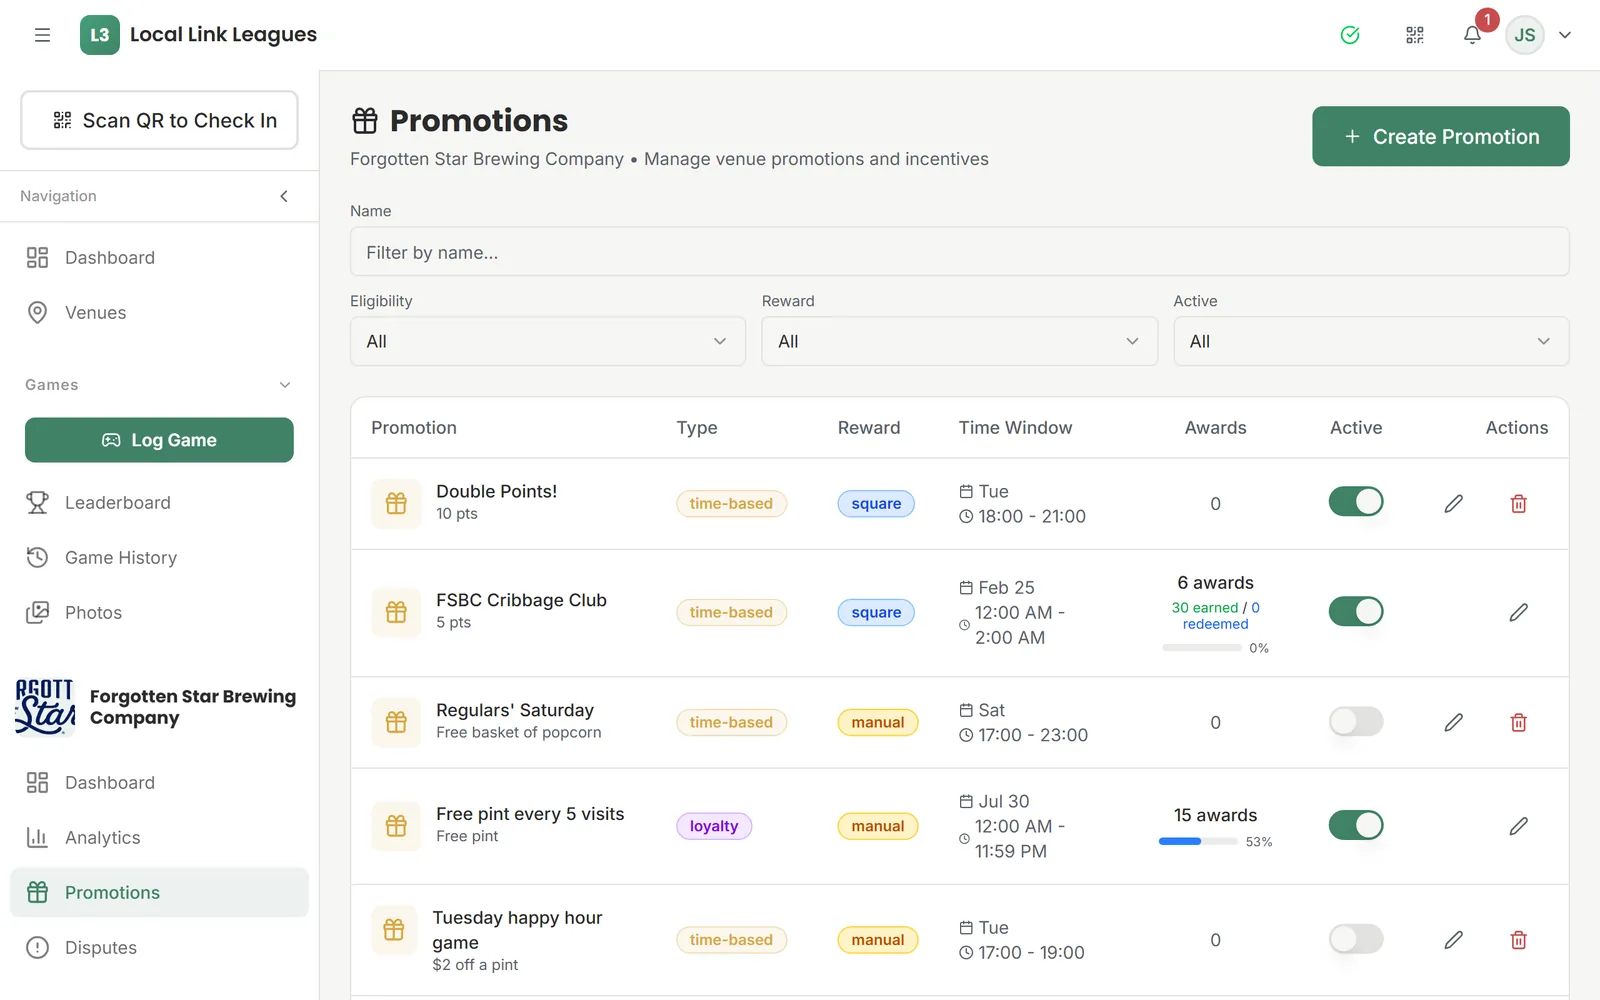Click the green check status icon
Image resolution: width=1600 pixels, height=1000 pixels.
[x=1350, y=35]
